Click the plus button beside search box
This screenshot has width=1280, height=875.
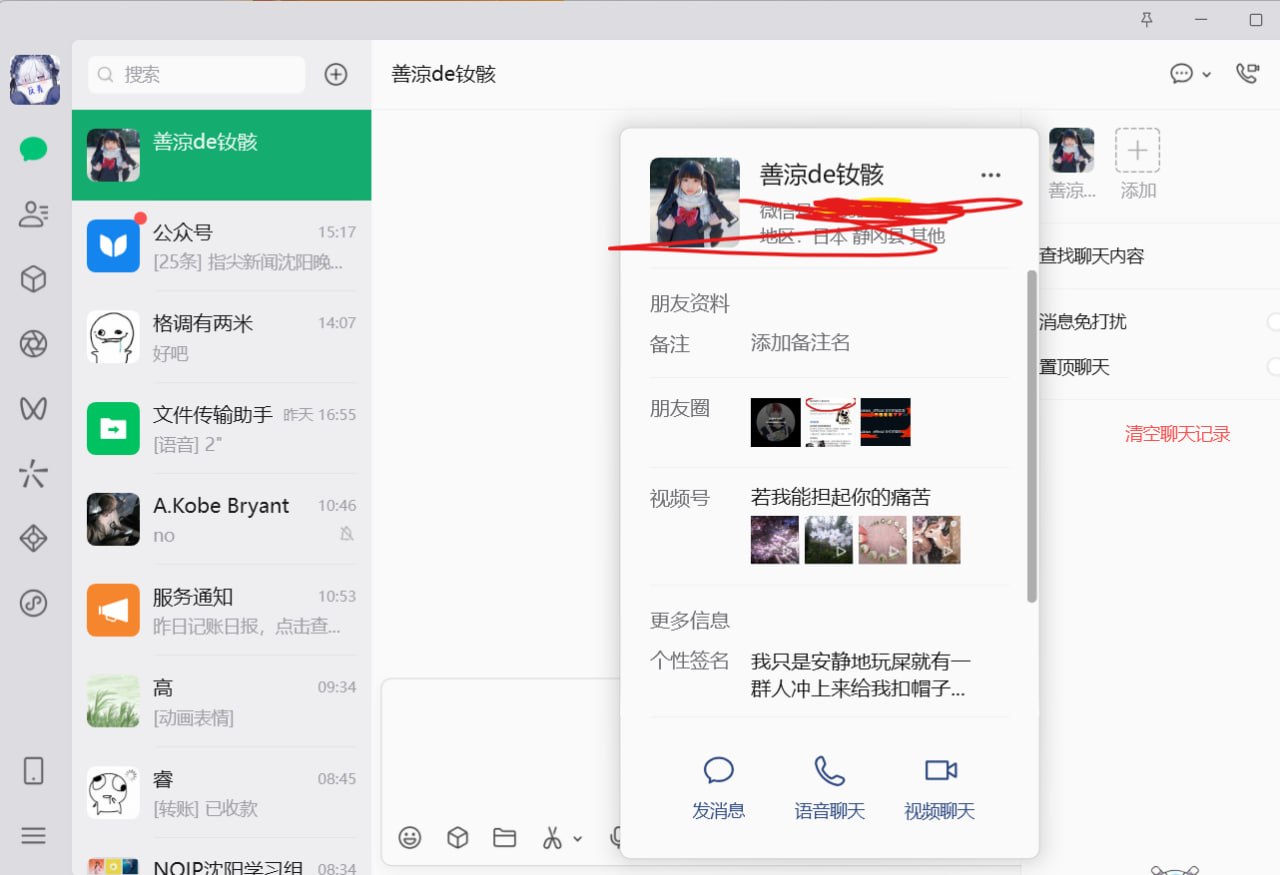[x=336, y=74]
